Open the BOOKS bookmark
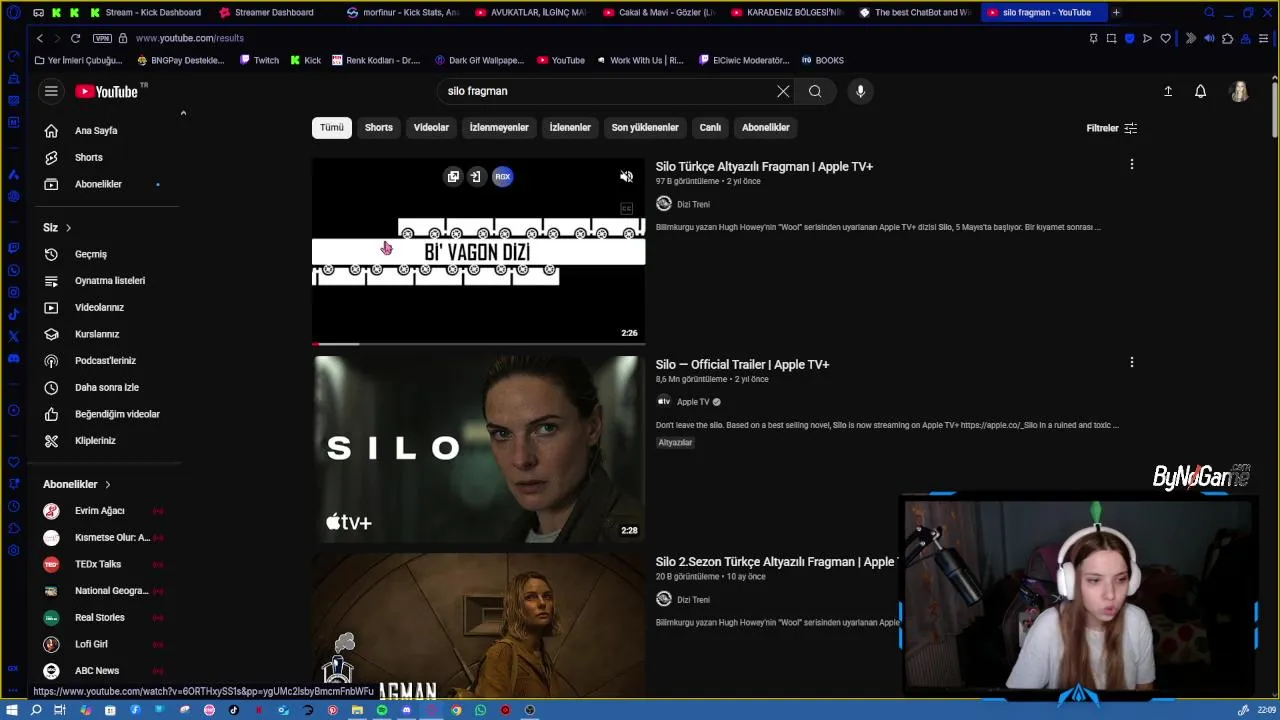This screenshot has height=720, width=1280. (x=822, y=60)
